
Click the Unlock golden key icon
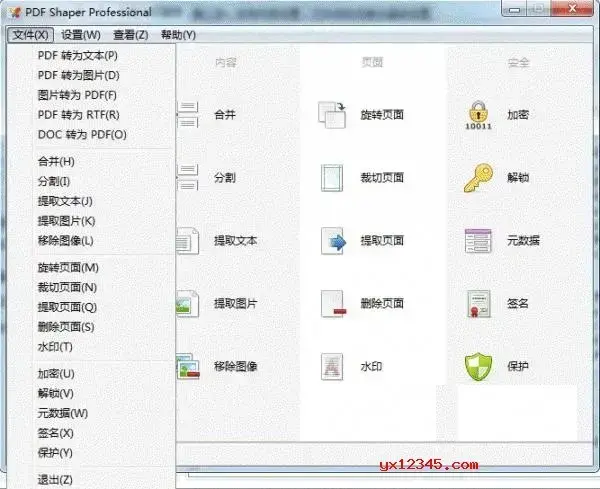[x=478, y=178]
